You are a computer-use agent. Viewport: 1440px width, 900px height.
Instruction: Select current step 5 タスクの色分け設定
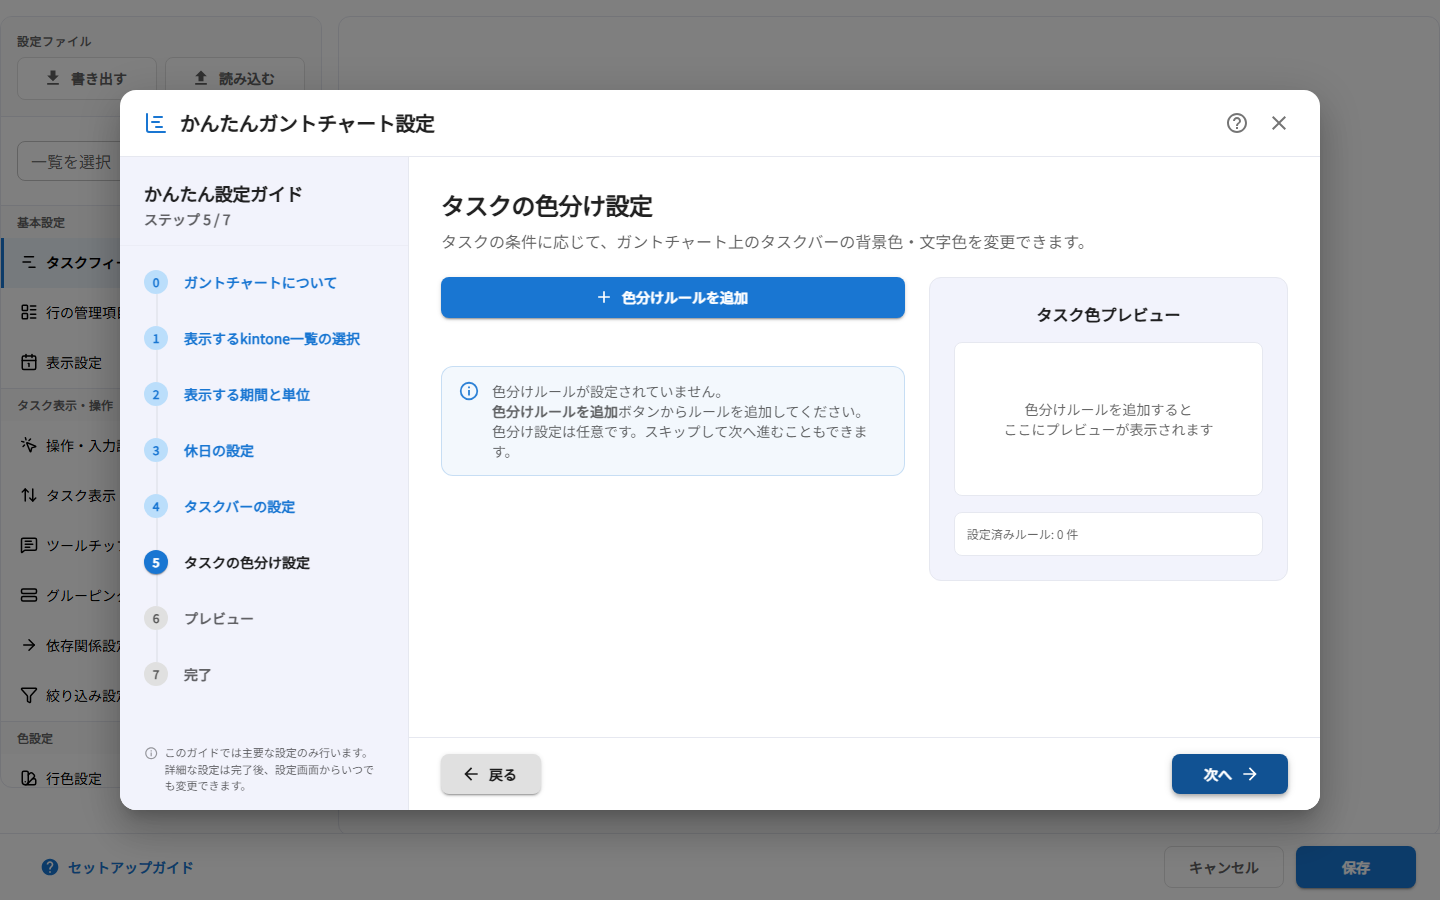point(247,563)
